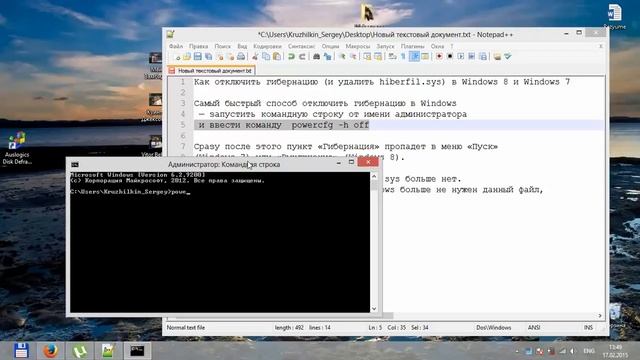This screenshot has height=360, width=640.
Task: Open the Поиск menu
Action: coord(222,46)
